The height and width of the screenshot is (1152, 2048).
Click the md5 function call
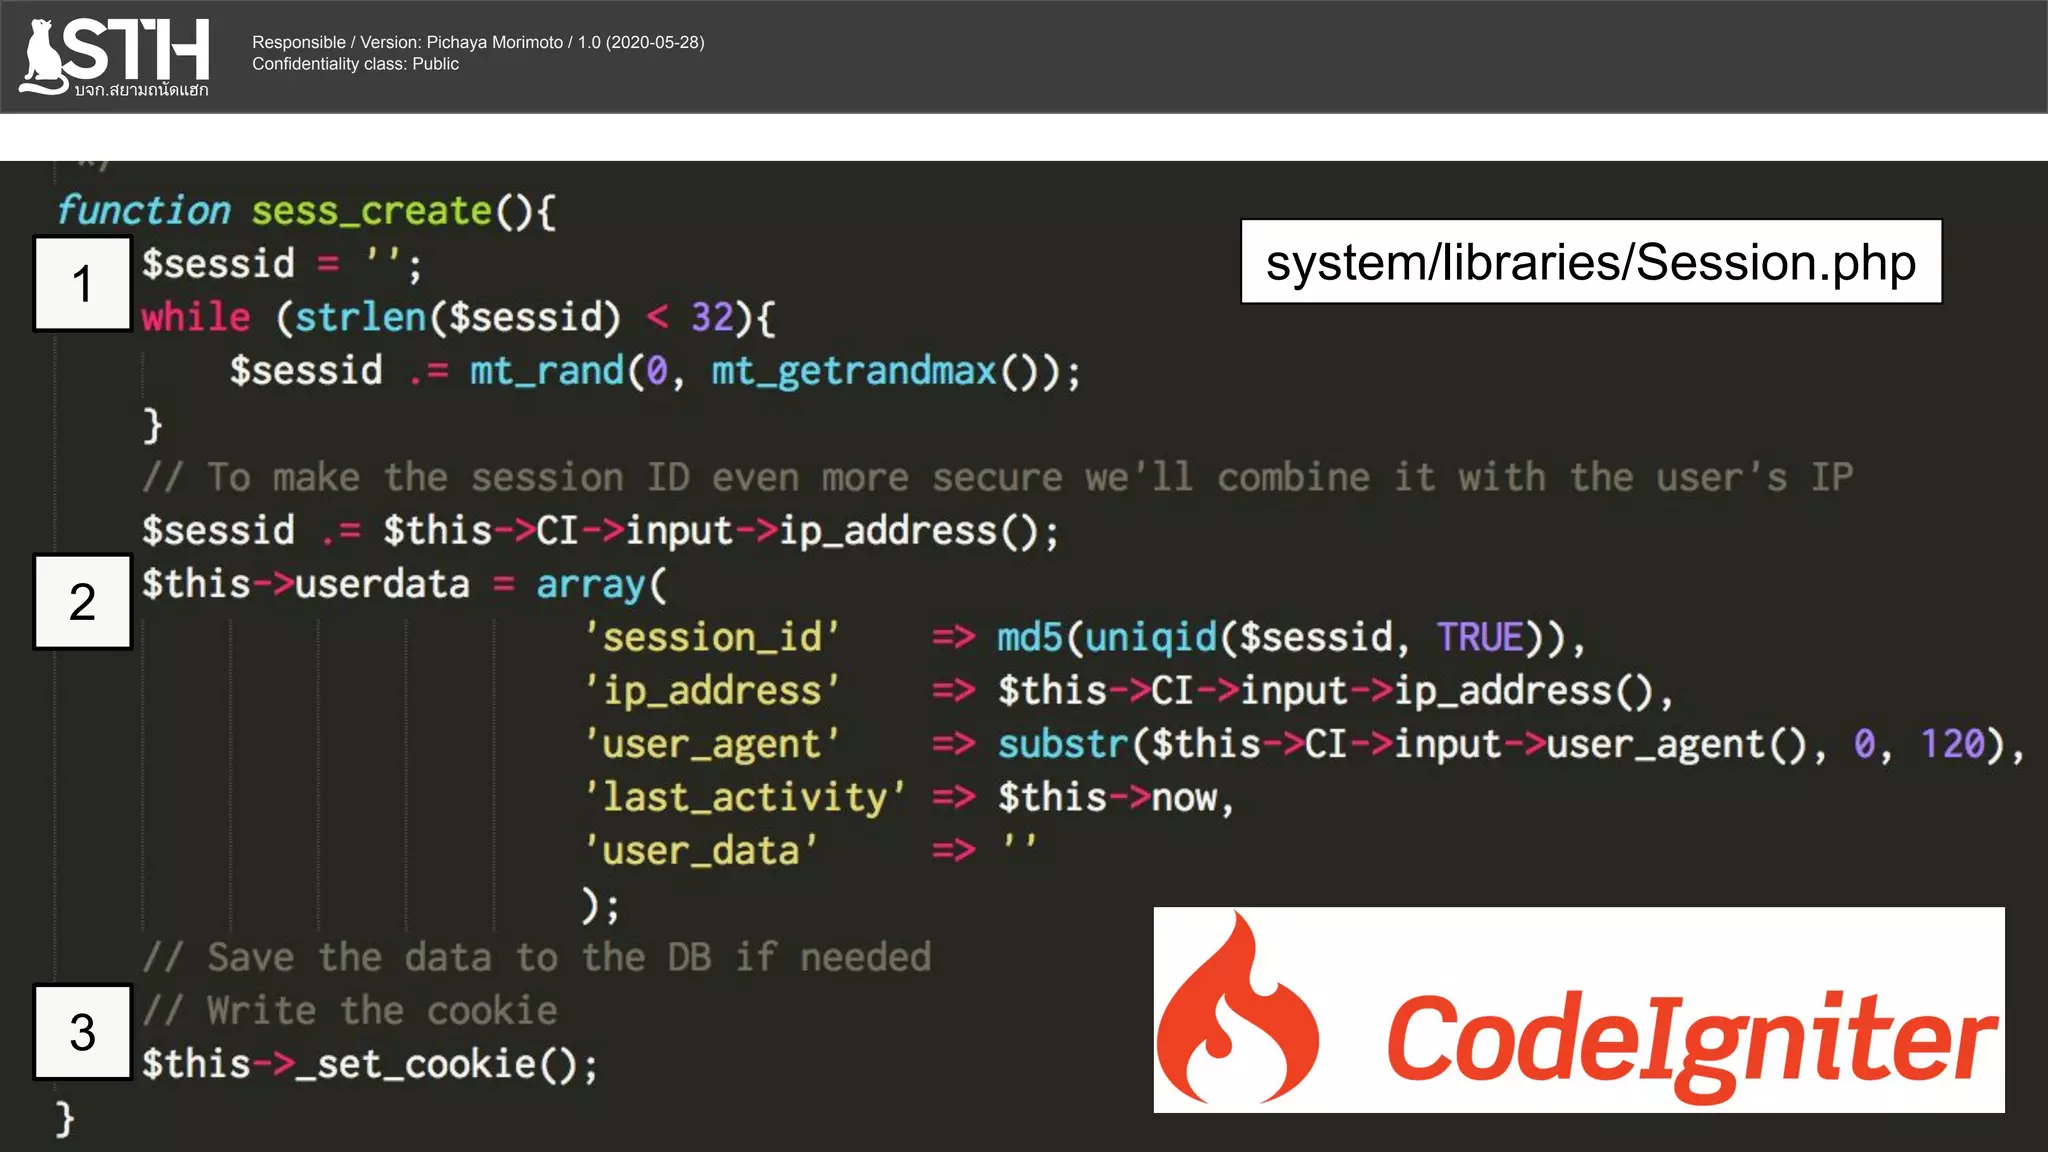[x=1029, y=637]
